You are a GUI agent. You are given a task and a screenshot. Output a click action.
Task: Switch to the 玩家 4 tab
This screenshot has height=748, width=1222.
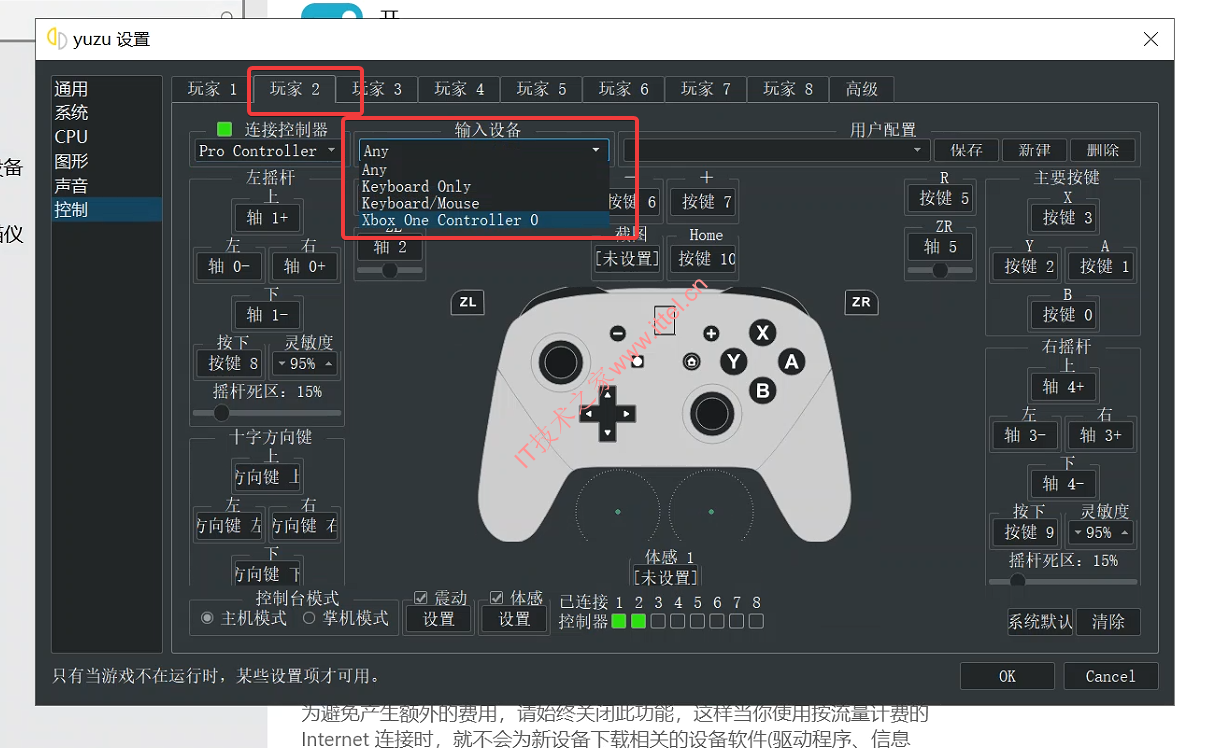pyautogui.click(x=459, y=89)
